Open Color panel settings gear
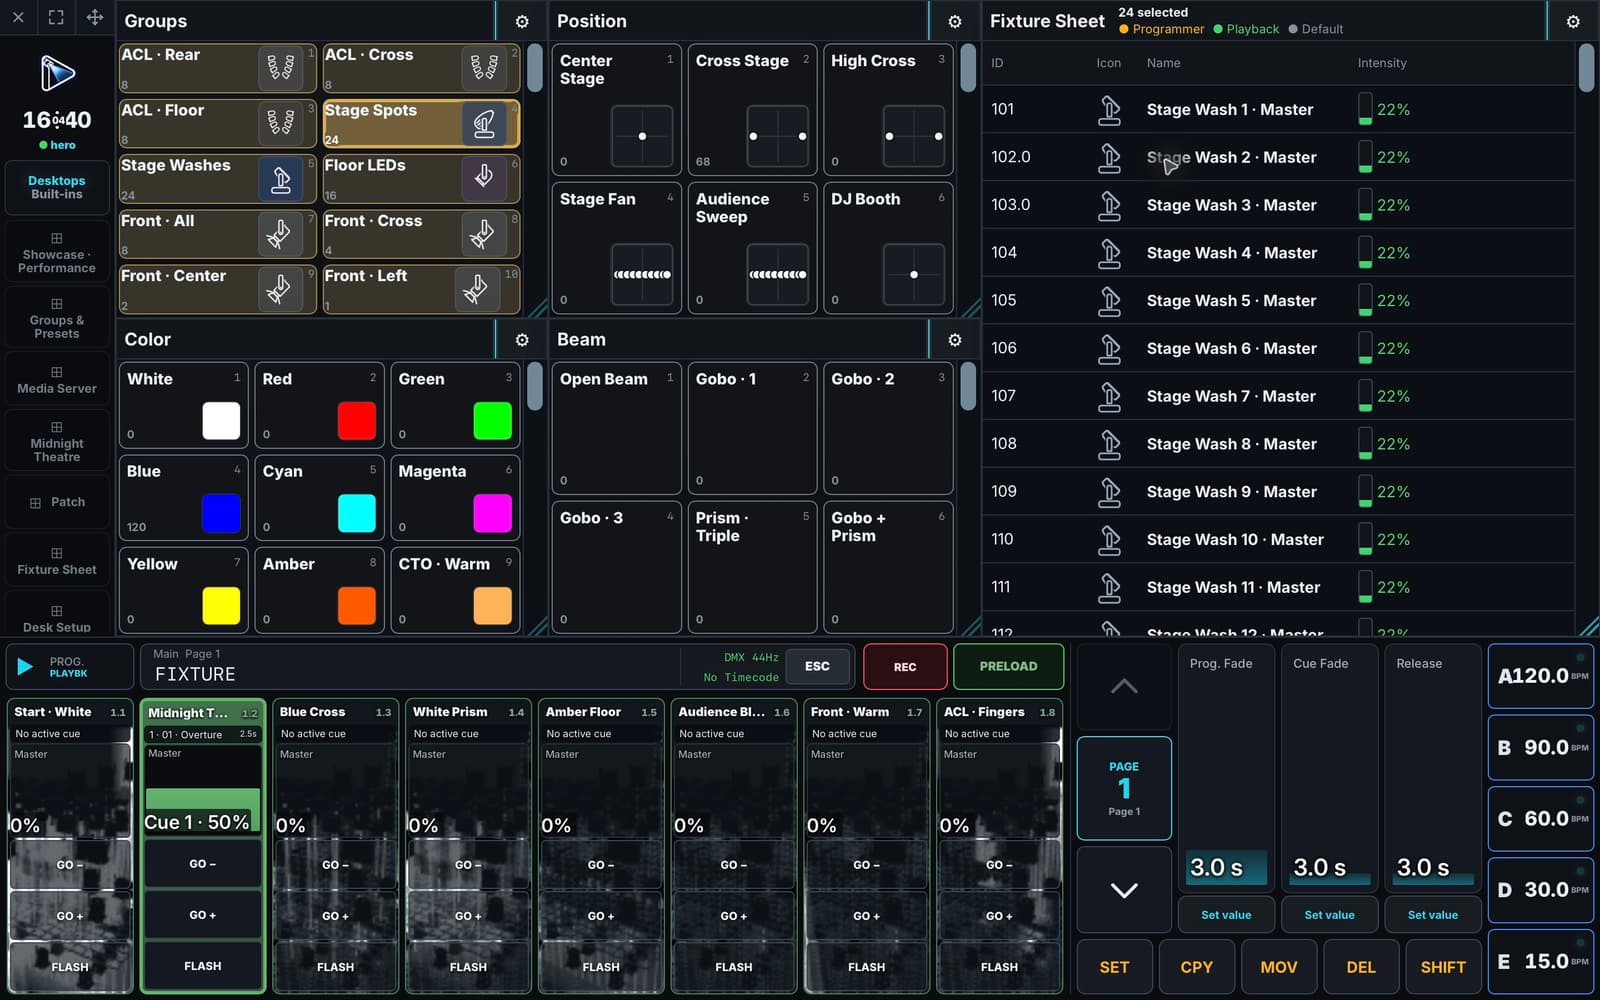Viewport: 1600px width, 1000px height. coord(522,340)
